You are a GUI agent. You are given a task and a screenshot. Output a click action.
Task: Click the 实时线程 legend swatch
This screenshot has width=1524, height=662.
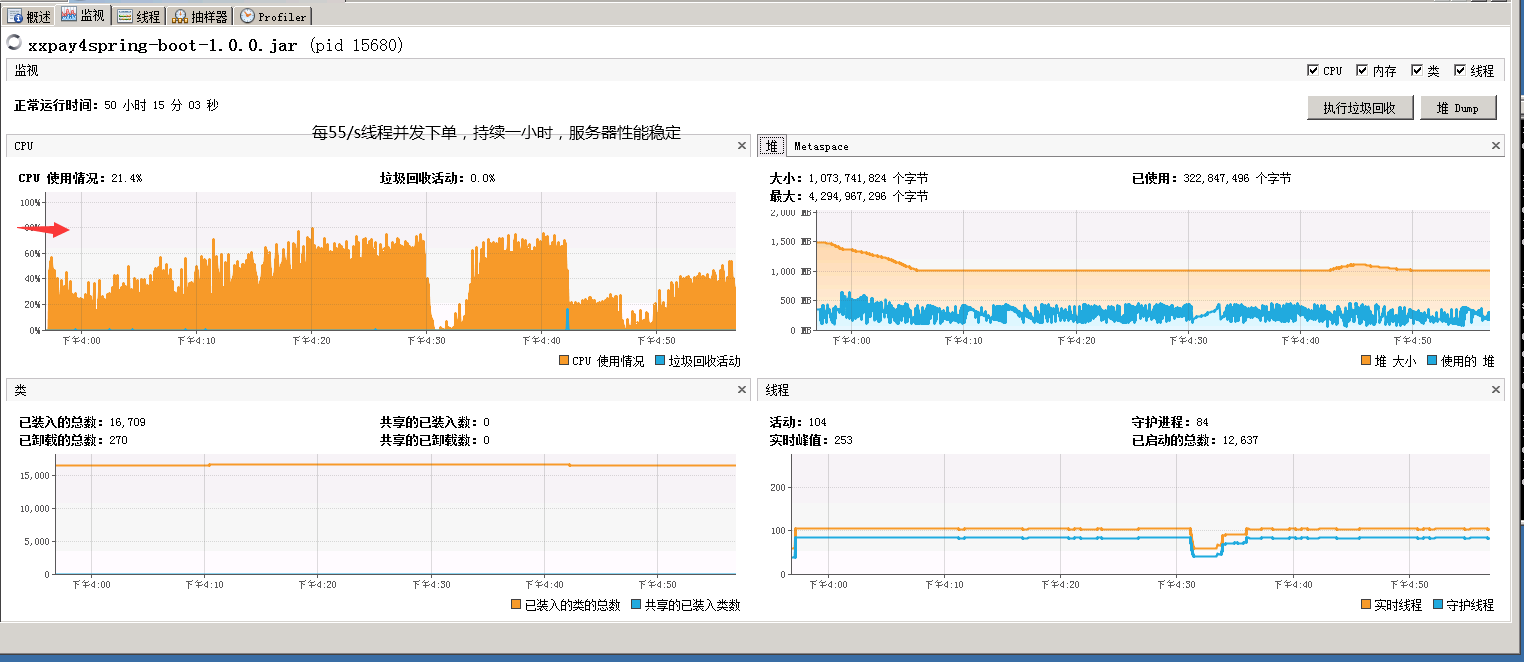(1366, 605)
